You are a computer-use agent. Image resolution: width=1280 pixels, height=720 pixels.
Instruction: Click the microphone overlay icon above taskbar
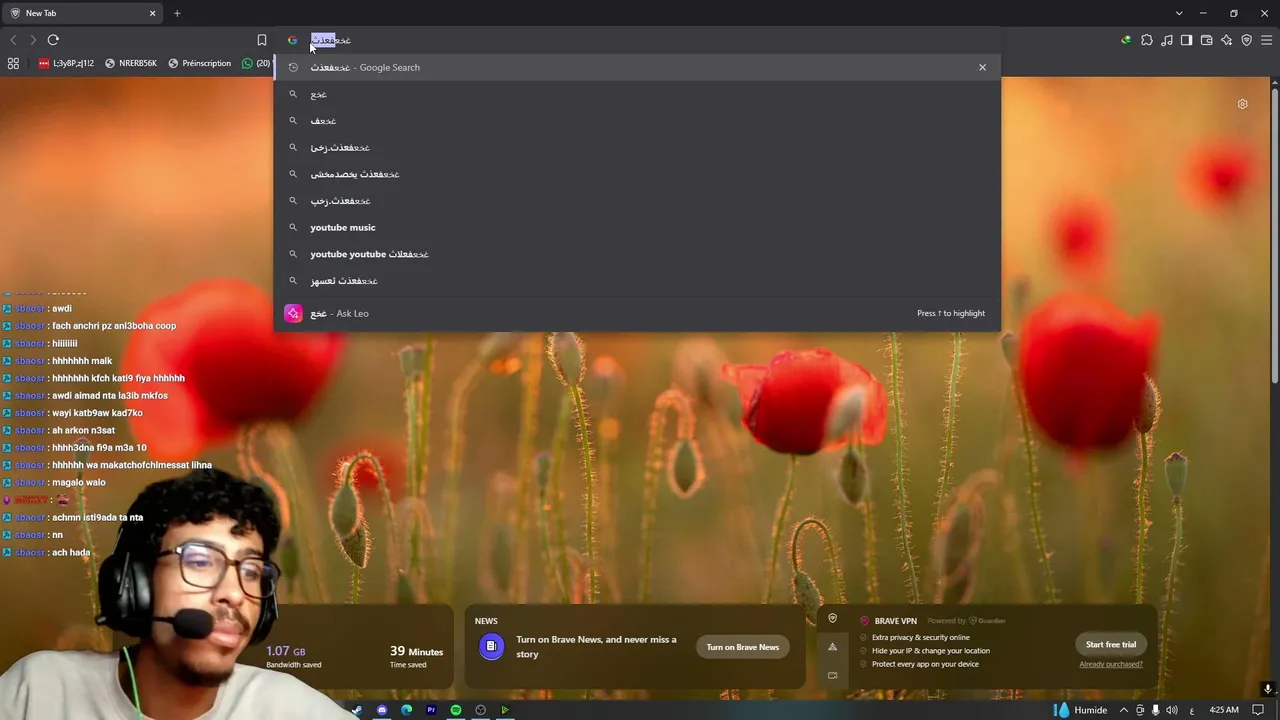tap(1267, 689)
